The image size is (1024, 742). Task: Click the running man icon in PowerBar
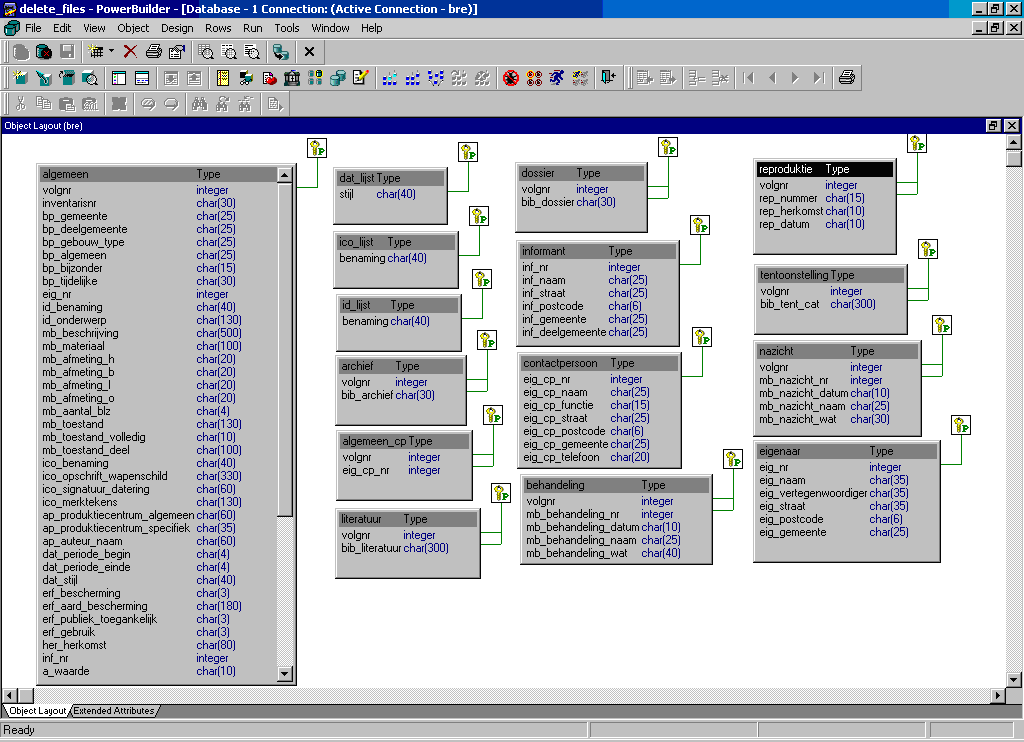(x=556, y=77)
